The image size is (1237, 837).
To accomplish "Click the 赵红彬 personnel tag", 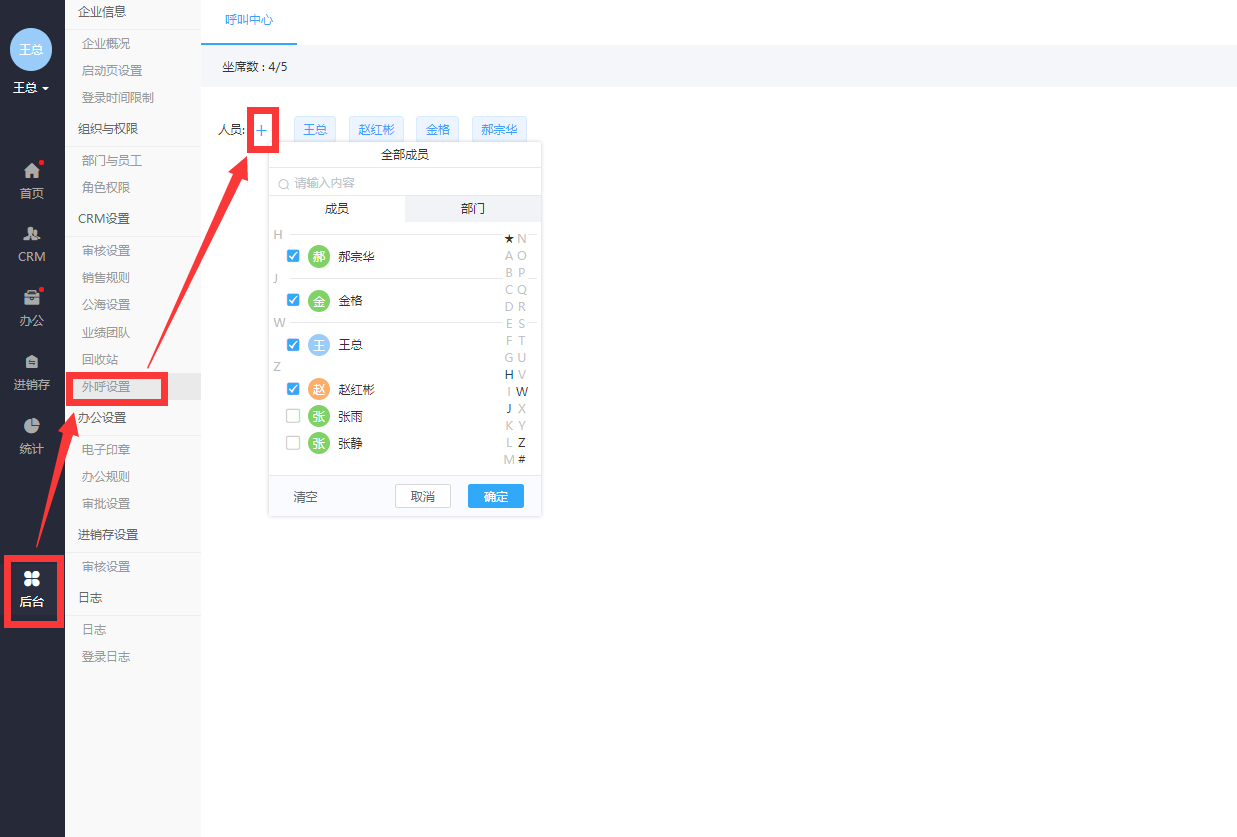I will click(376, 130).
